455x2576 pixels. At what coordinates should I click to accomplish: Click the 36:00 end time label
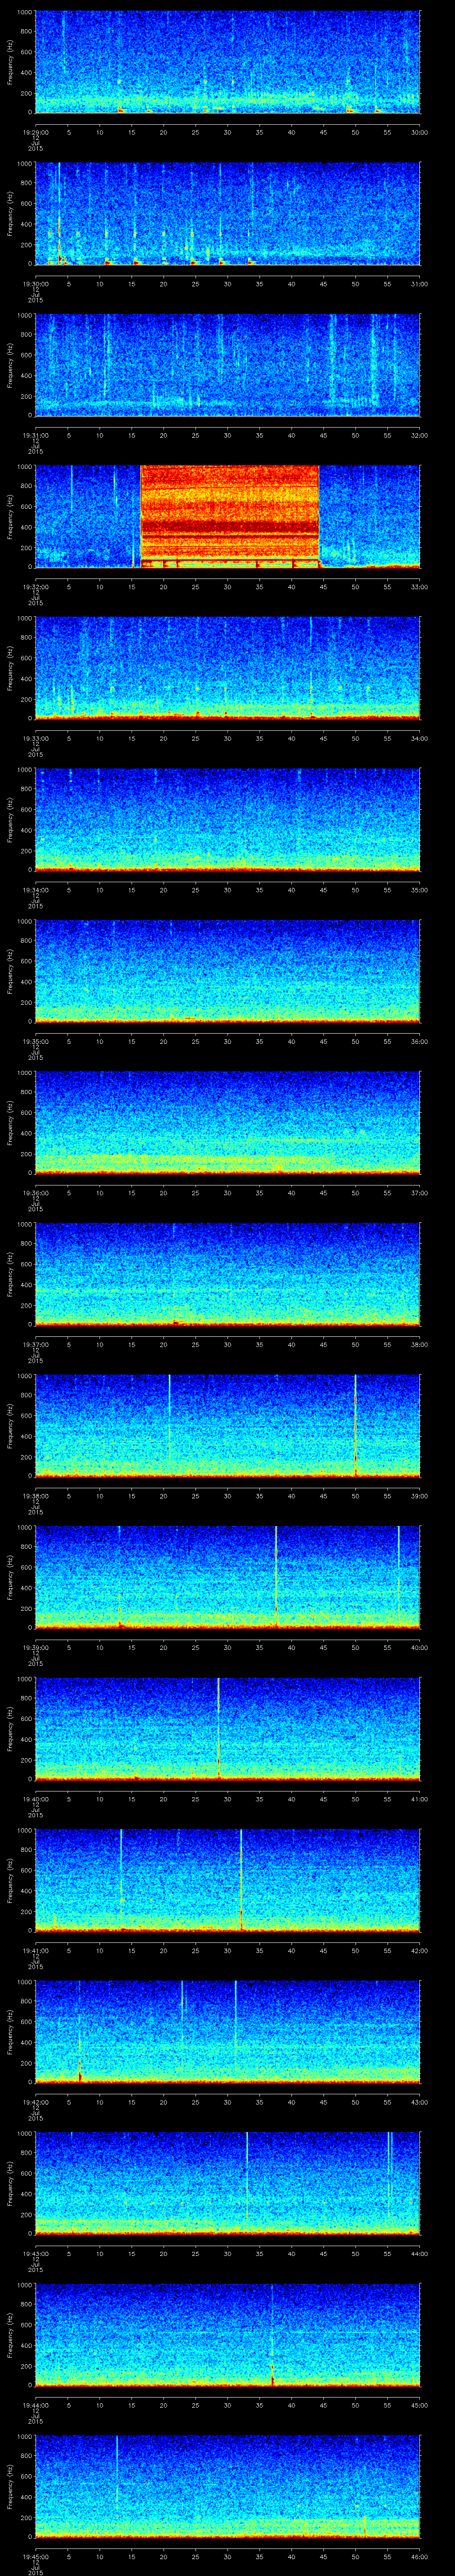tap(420, 1041)
